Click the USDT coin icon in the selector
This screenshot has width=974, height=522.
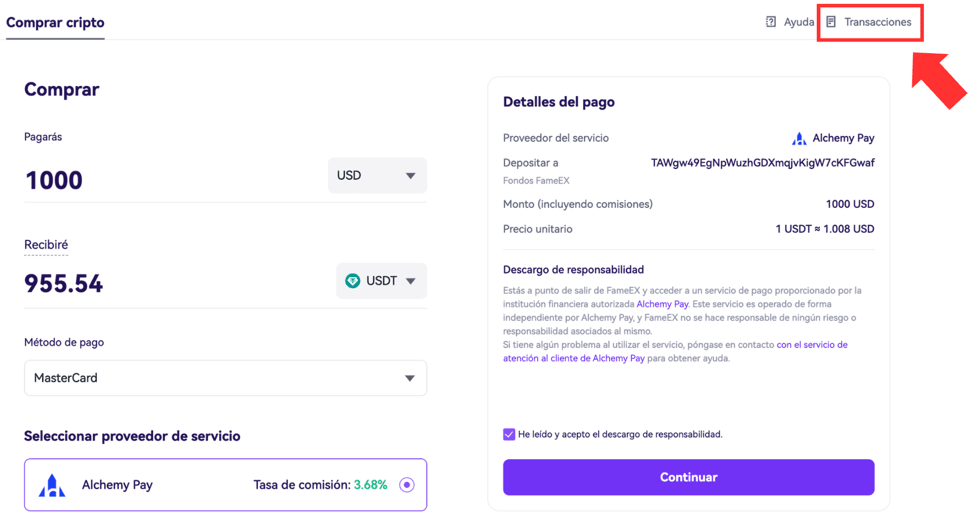click(x=352, y=281)
